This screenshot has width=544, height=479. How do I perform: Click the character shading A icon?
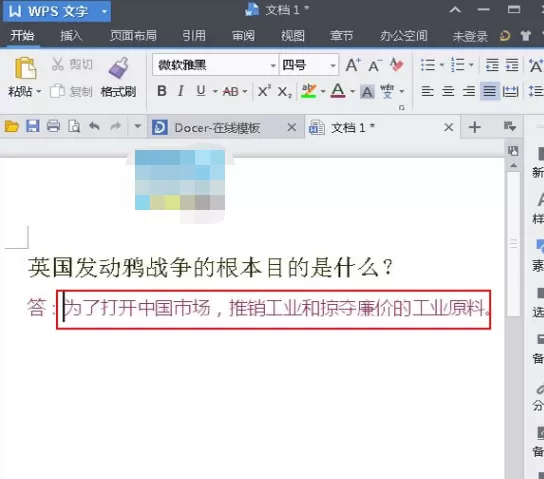click(x=367, y=92)
